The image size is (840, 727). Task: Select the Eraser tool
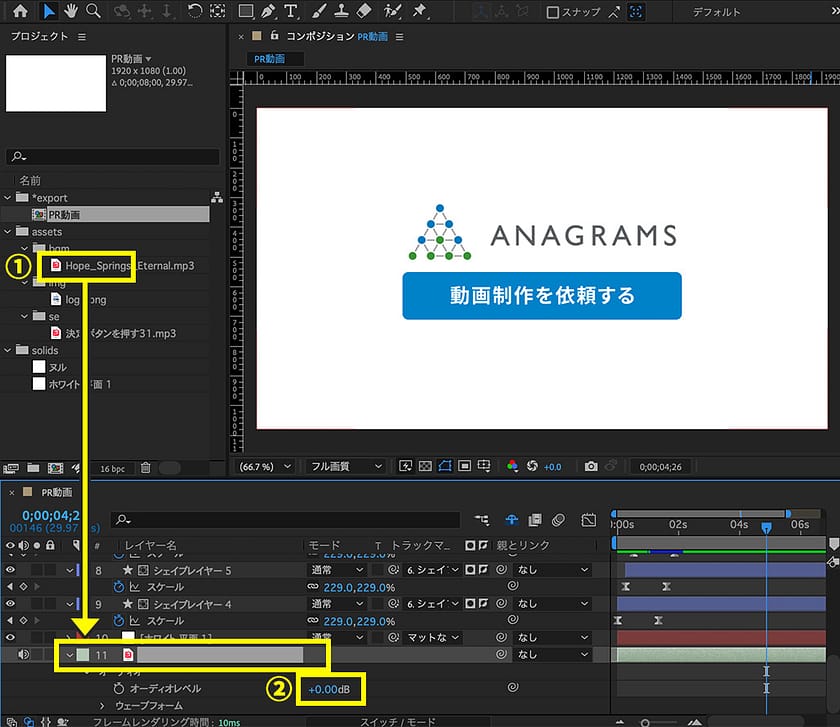pyautogui.click(x=363, y=12)
